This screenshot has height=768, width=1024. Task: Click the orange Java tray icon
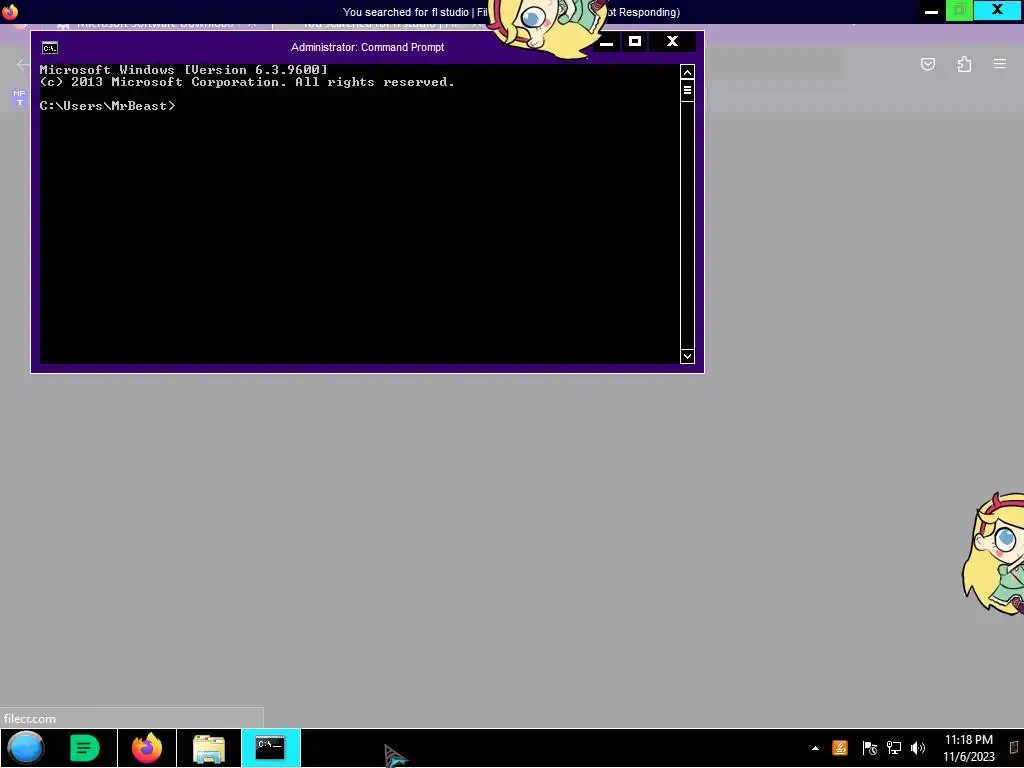(840, 748)
